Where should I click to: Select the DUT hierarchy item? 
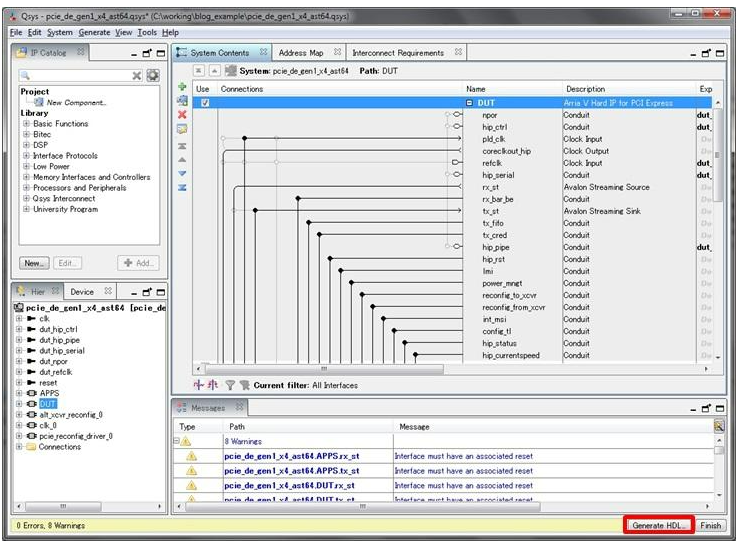coord(48,404)
